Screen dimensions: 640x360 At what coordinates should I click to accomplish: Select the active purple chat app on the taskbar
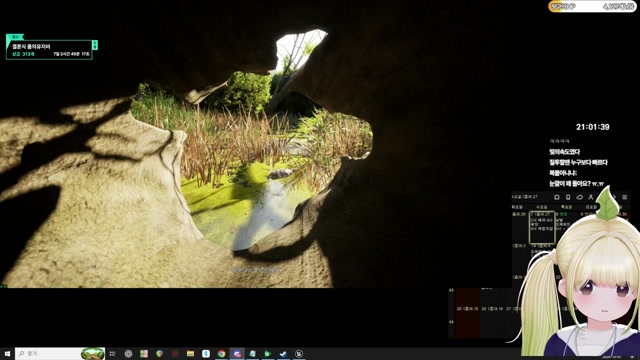click(237, 353)
